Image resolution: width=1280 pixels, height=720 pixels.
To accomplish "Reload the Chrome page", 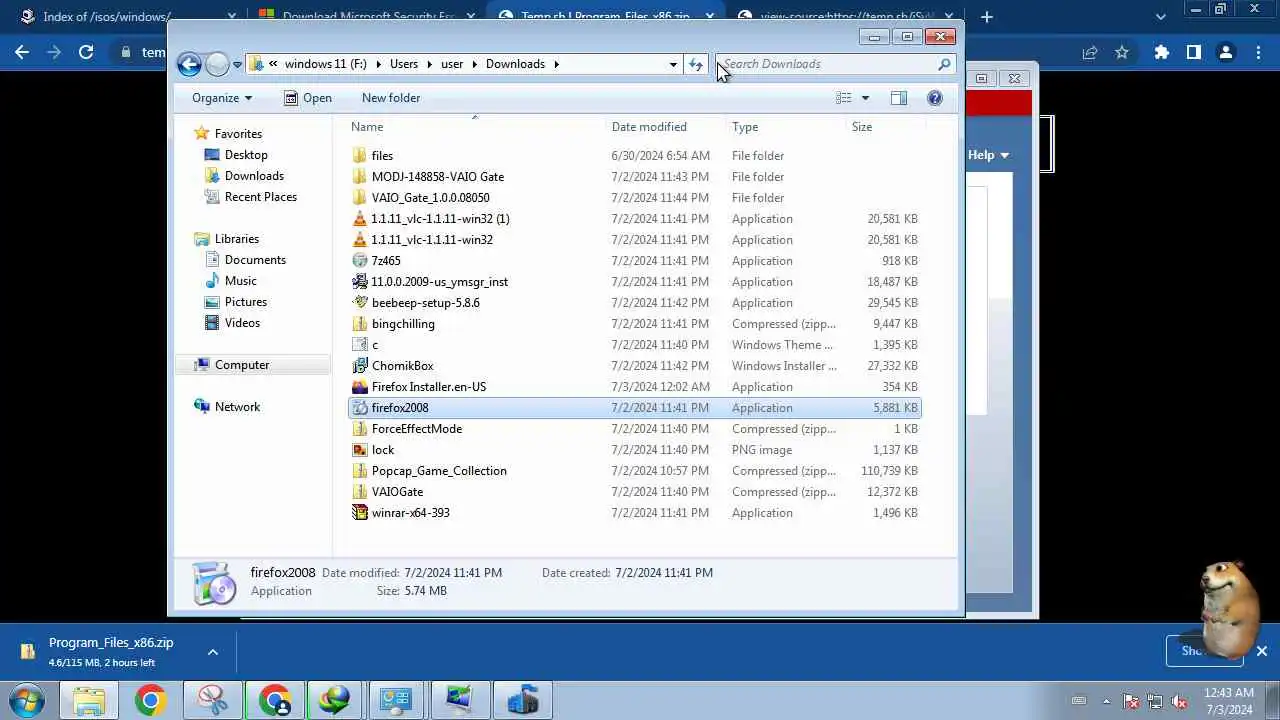I will click(86, 52).
